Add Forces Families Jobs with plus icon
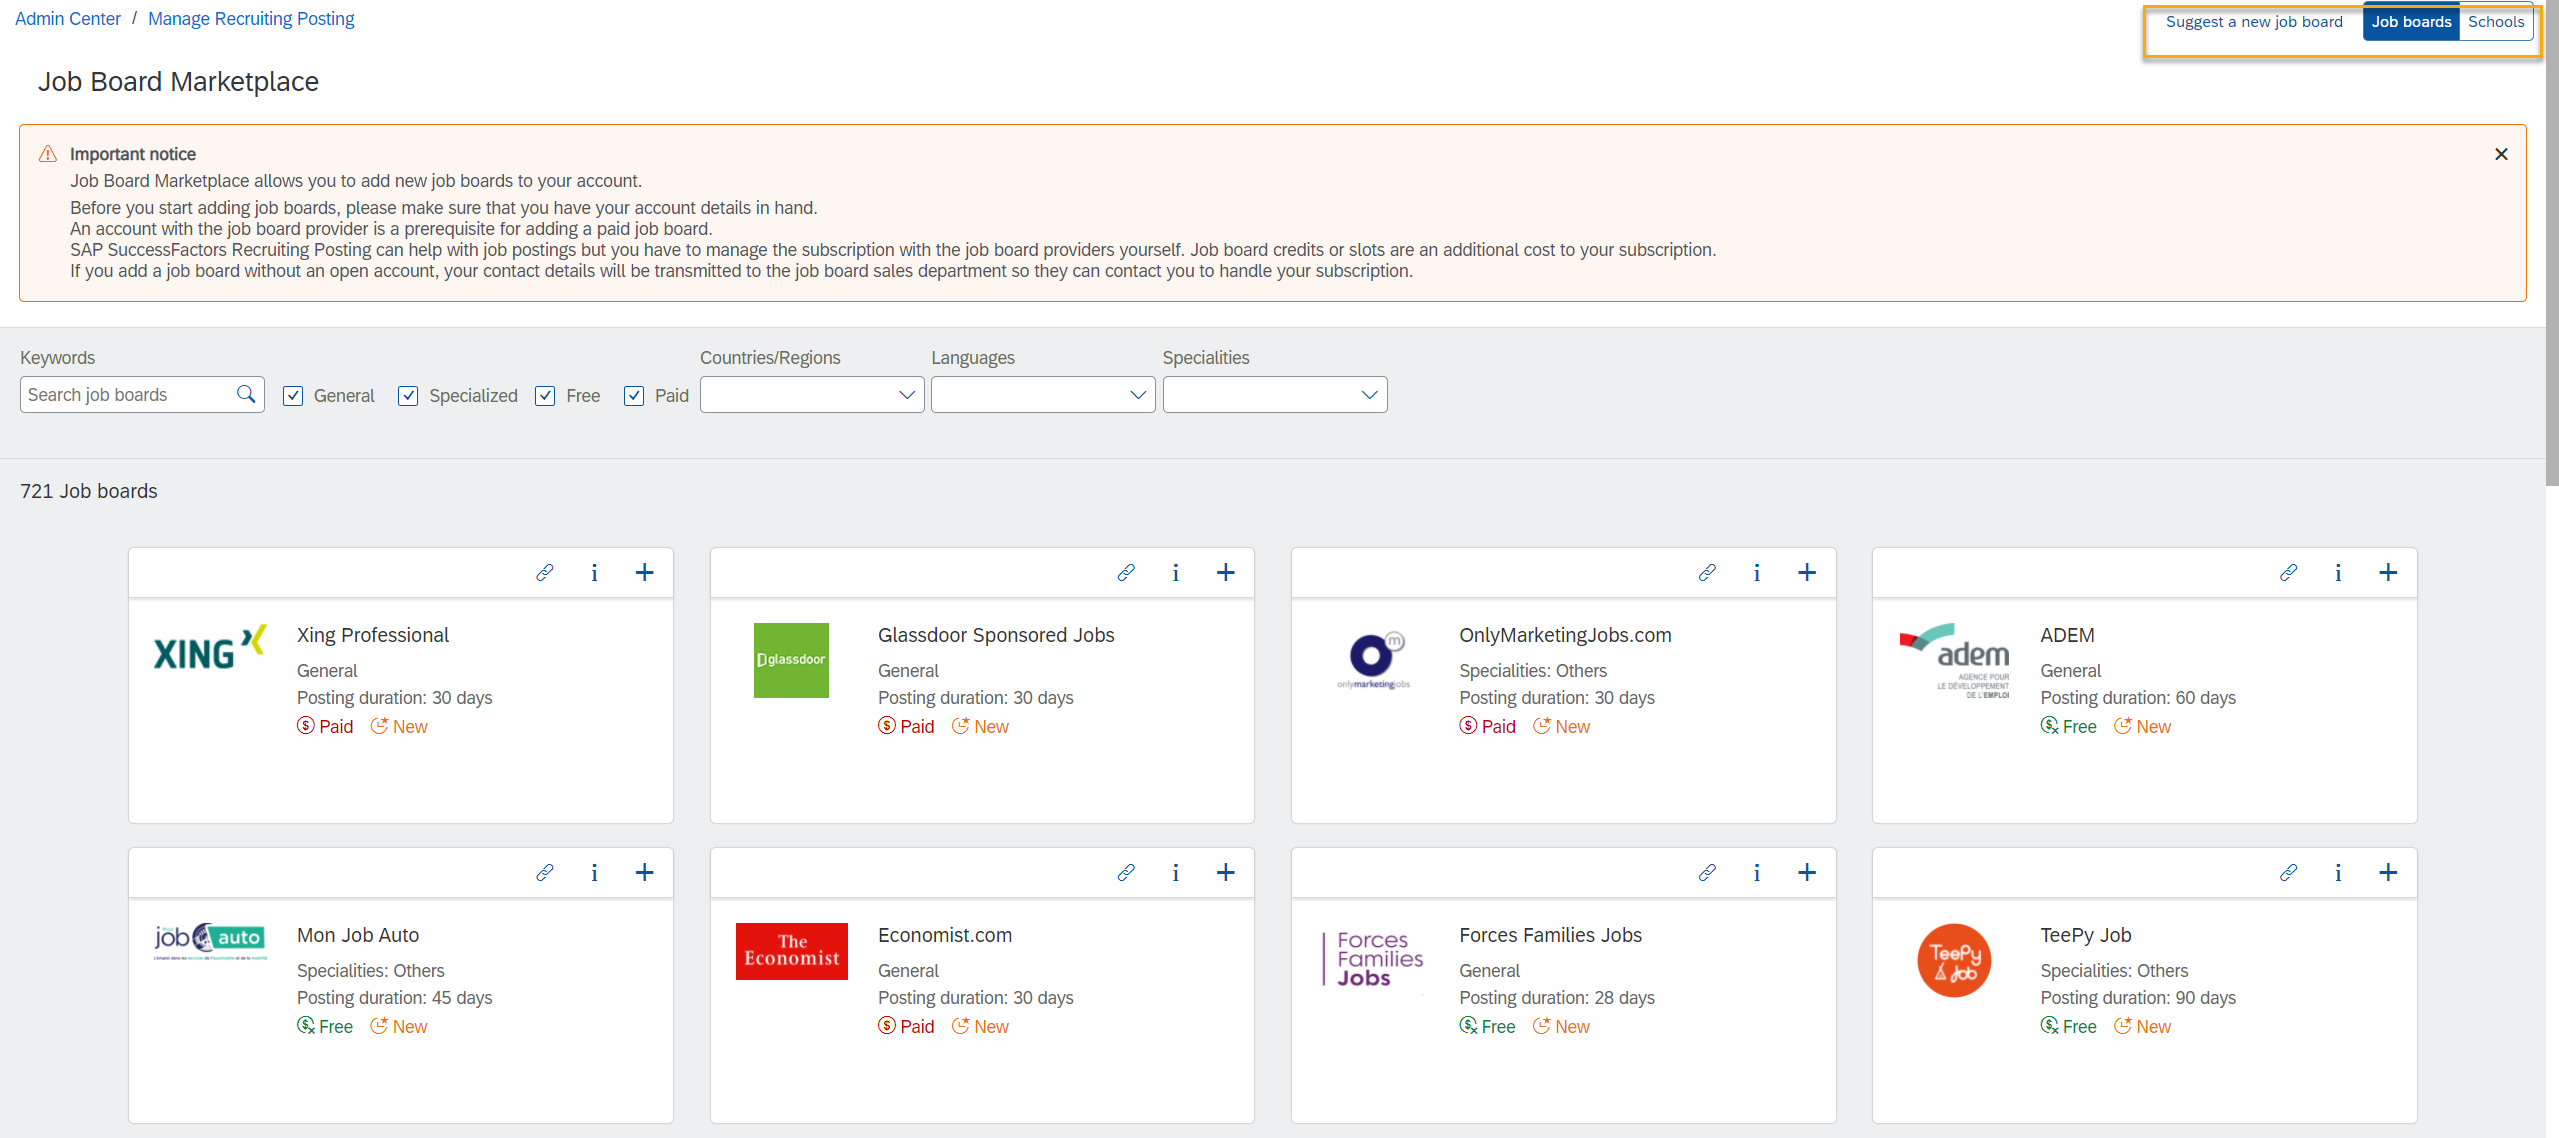This screenshot has height=1138, width=2559. pyautogui.click(x=1806, y=873)
